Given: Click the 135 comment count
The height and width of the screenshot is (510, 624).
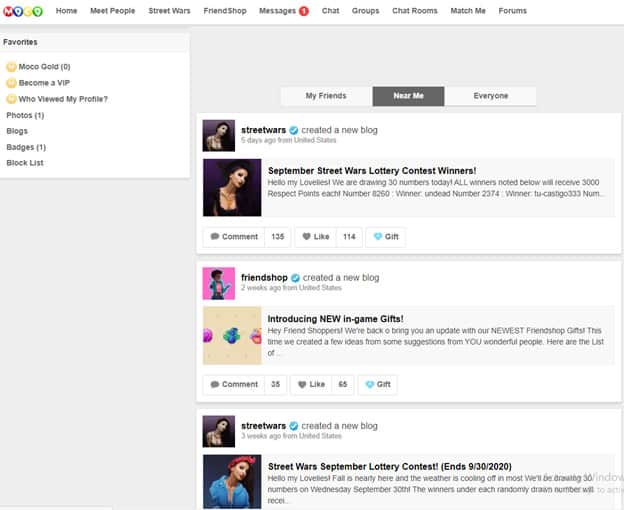Looking at the screenshot, I should pos(277,237).
